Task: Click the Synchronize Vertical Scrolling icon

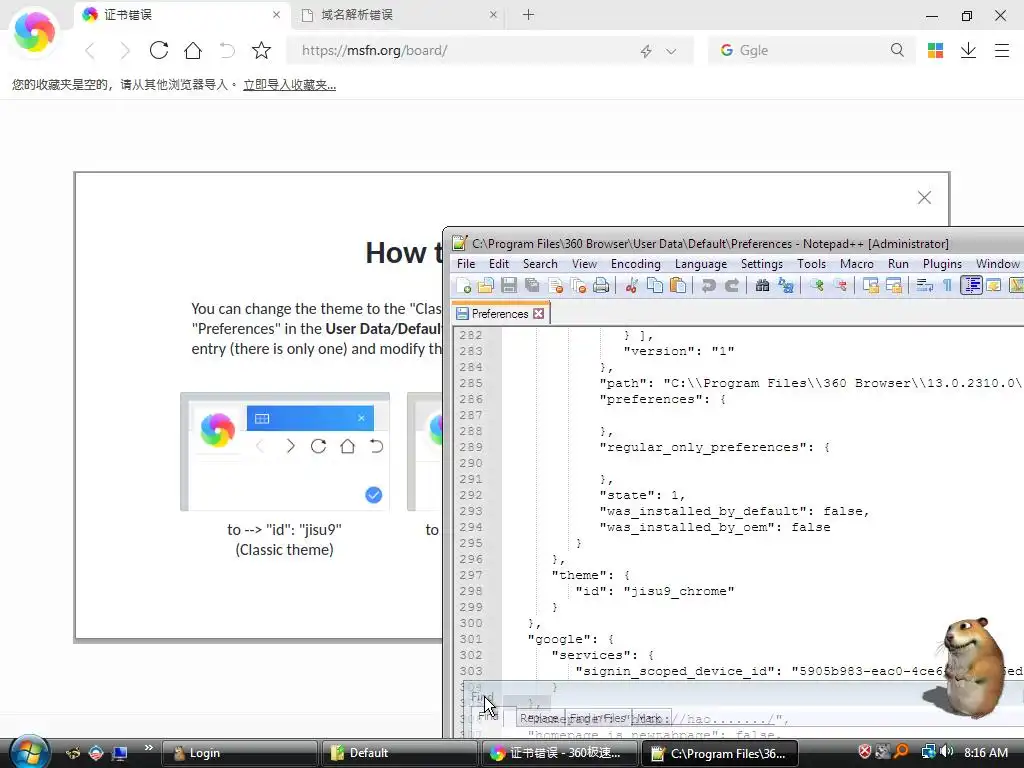Action: click(871, 285)
